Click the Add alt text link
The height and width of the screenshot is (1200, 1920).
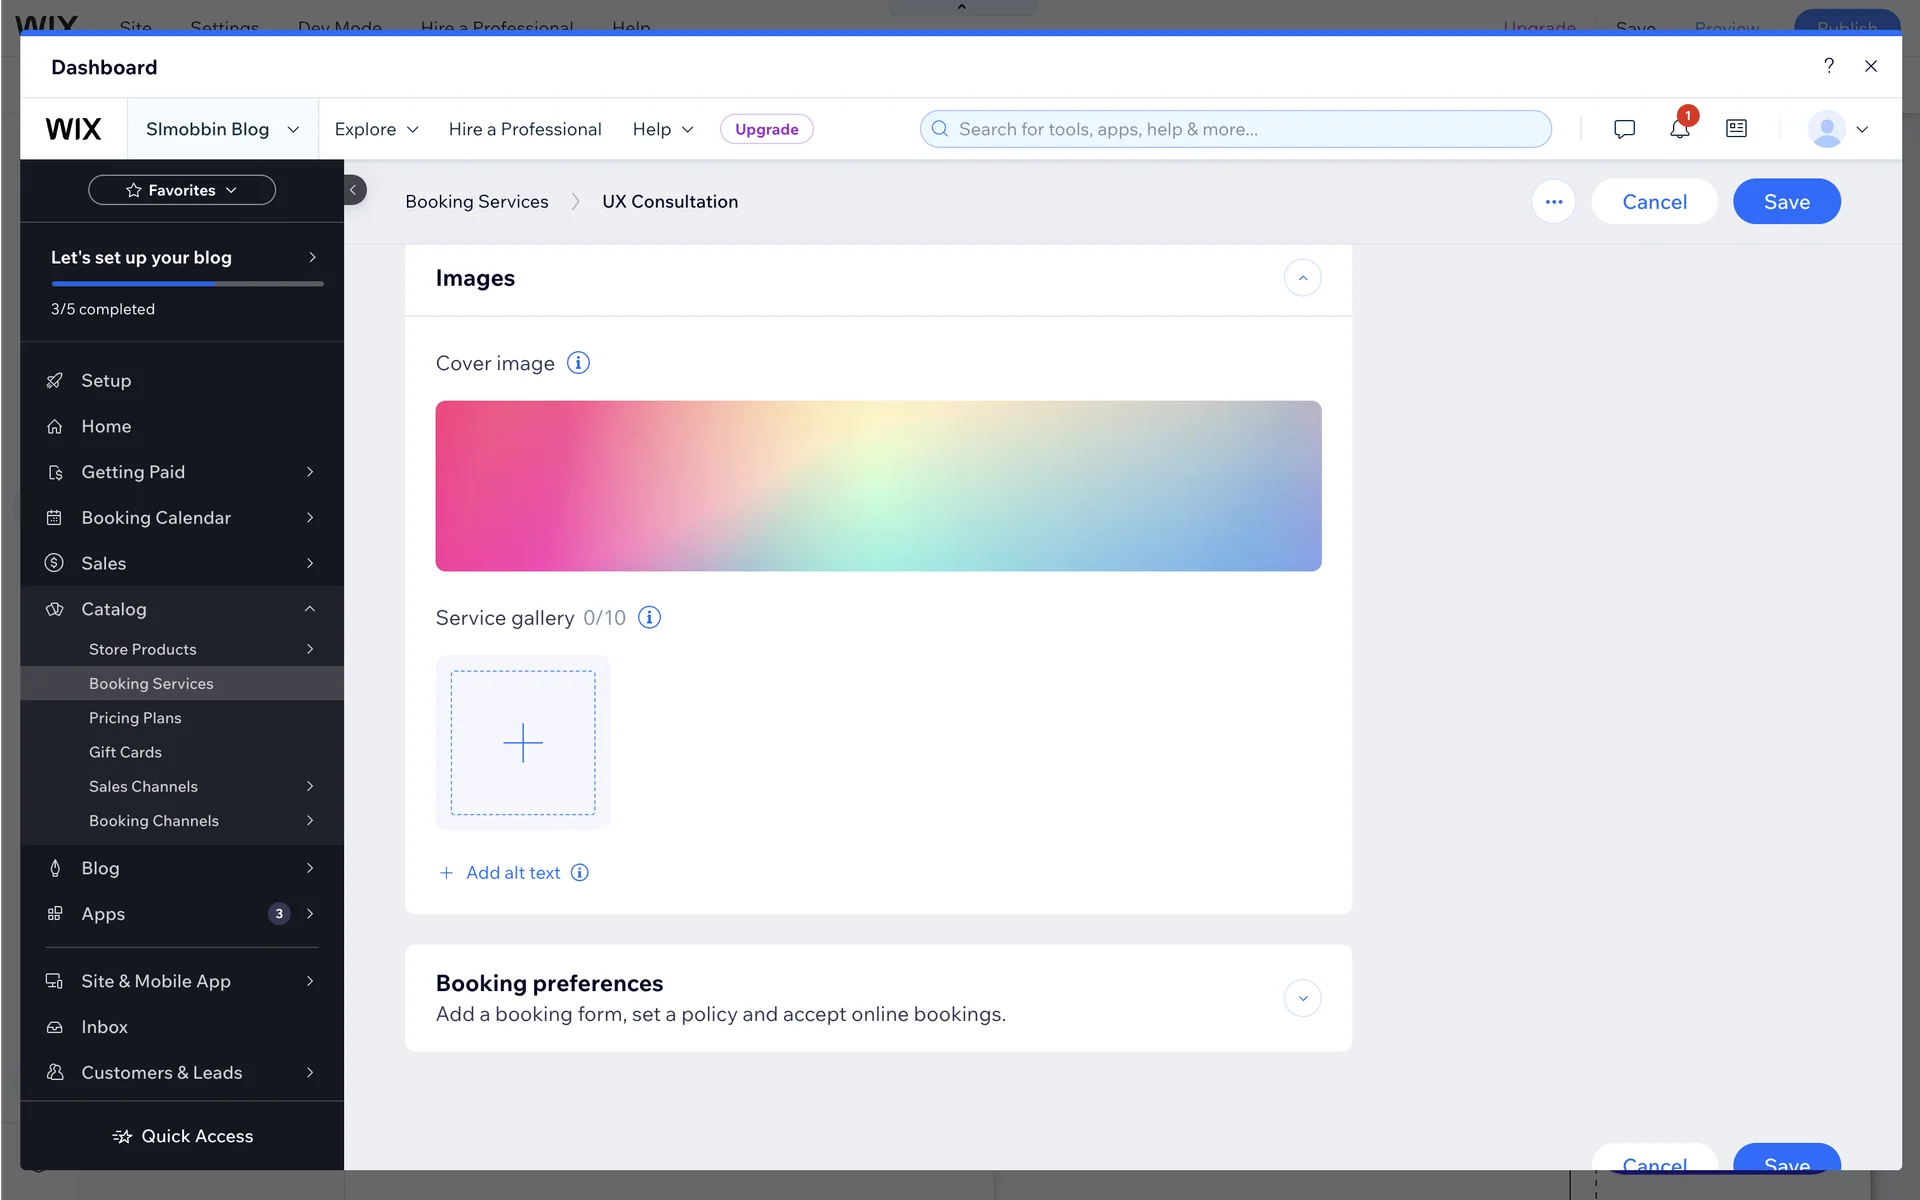click(512, 873)
